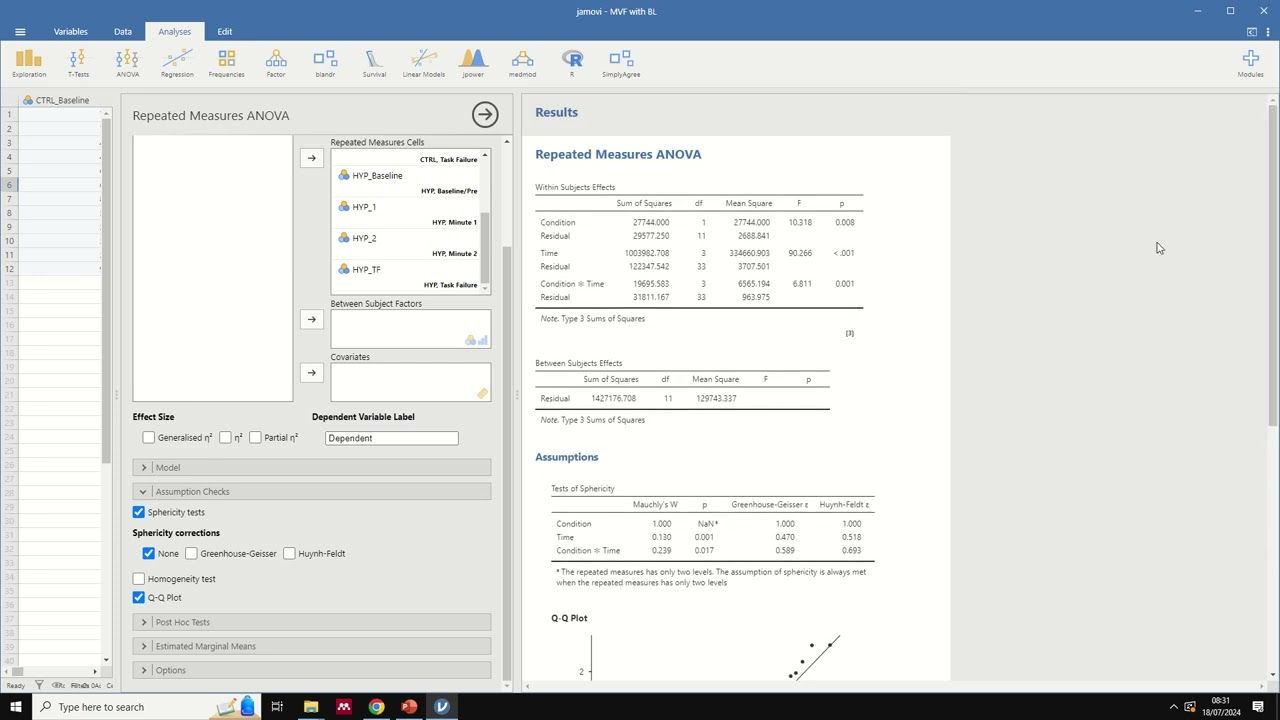
Task: Select the Analyses tab
Action: coord(174,32)
